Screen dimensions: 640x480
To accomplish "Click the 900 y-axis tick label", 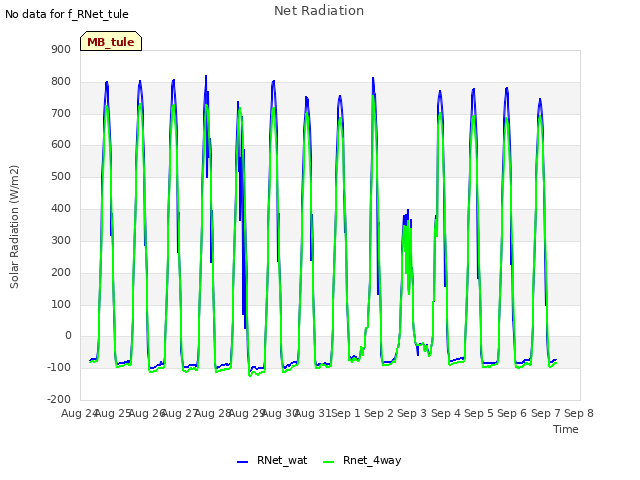I will pyautogui.click(x=61, y=50).
